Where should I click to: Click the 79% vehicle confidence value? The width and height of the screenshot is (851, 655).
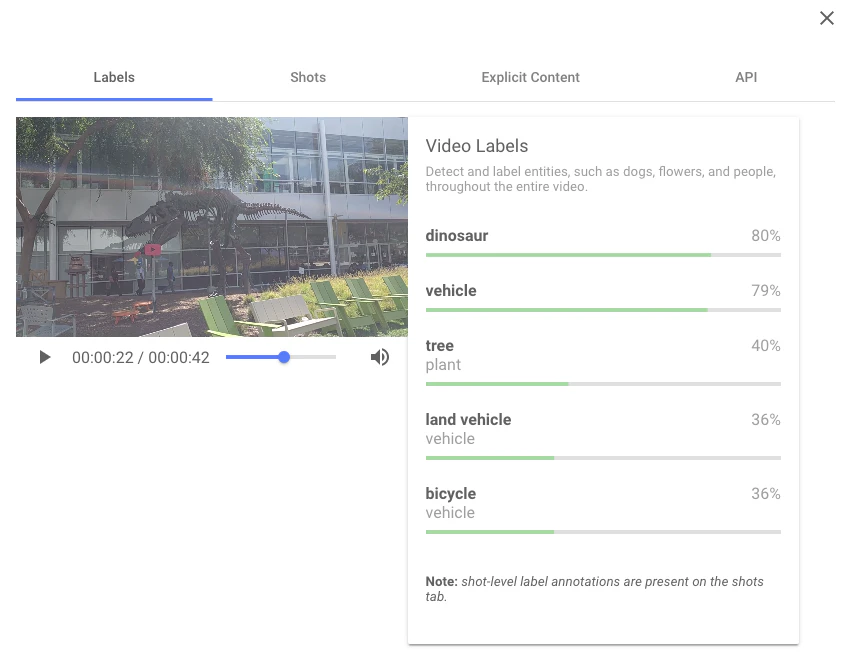coord(765,291)
